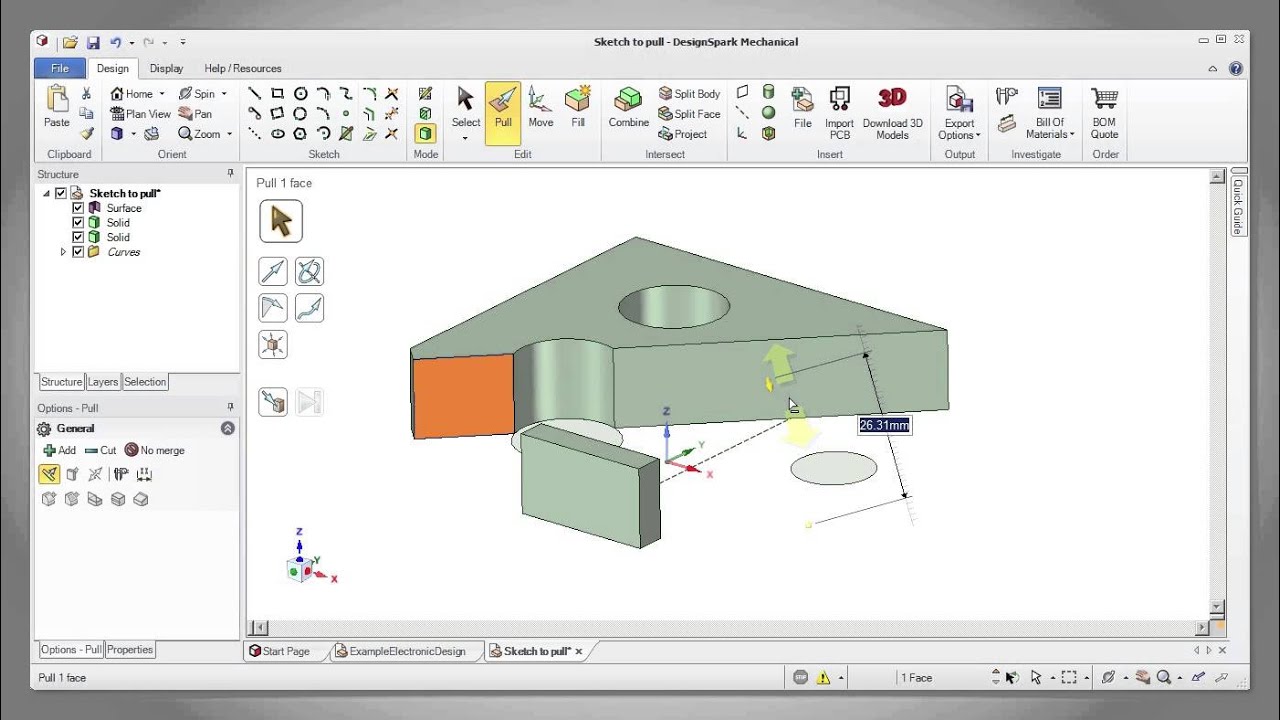Image resolution: width=1280 pixels, height=720 pixels.
Task: Click Plan View in Orient group
Action: point(140,114)
